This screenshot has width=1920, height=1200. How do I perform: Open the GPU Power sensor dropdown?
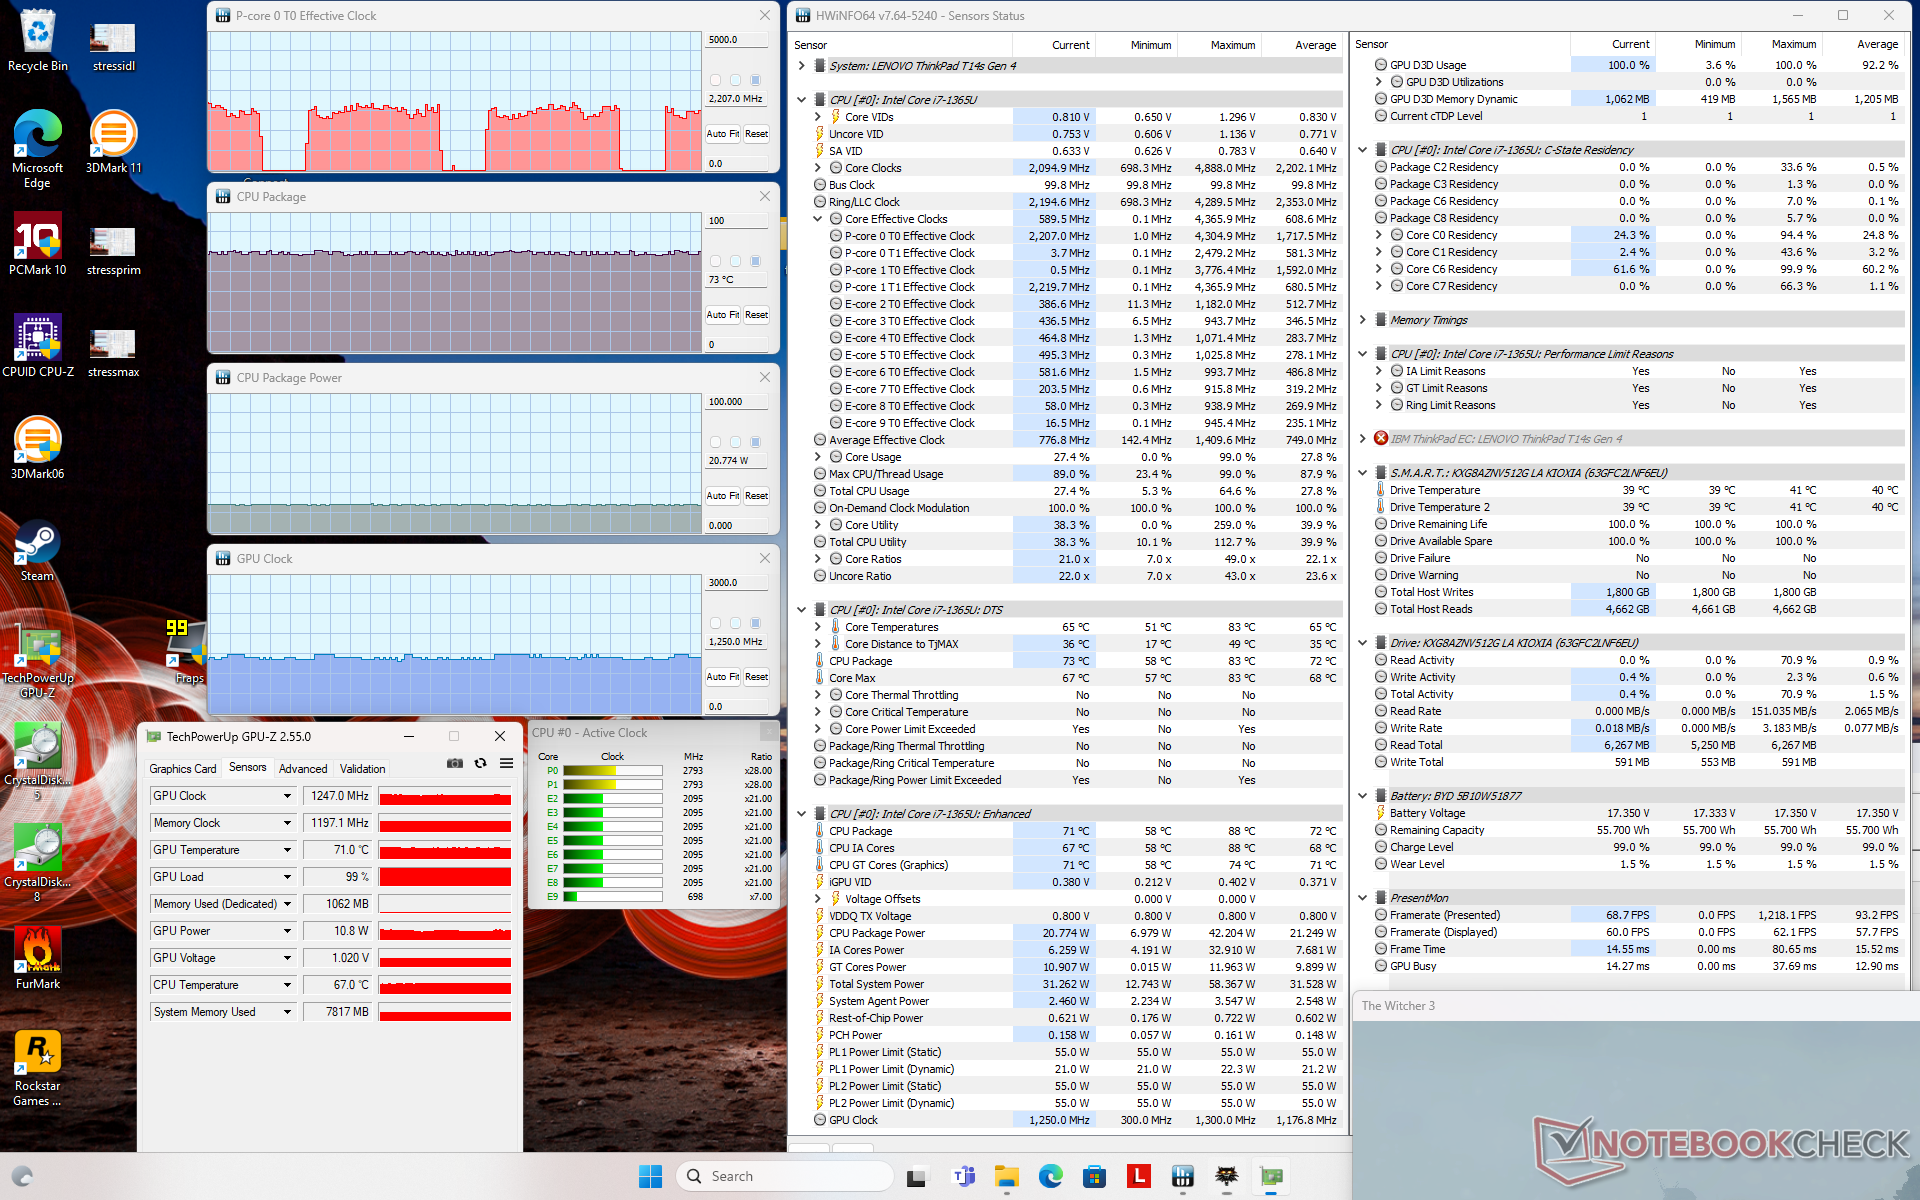[287, 931]
